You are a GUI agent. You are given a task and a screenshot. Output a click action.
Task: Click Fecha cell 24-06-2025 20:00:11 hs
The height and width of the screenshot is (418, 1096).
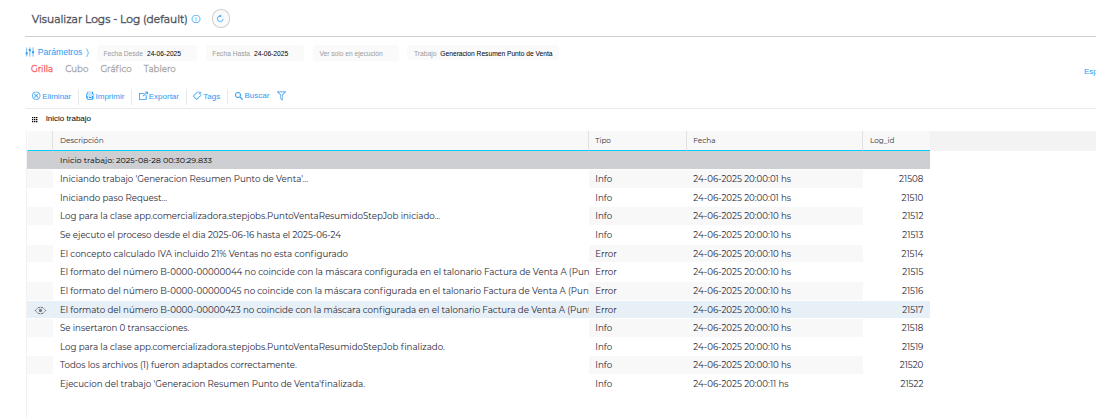[x=774, y=384]
